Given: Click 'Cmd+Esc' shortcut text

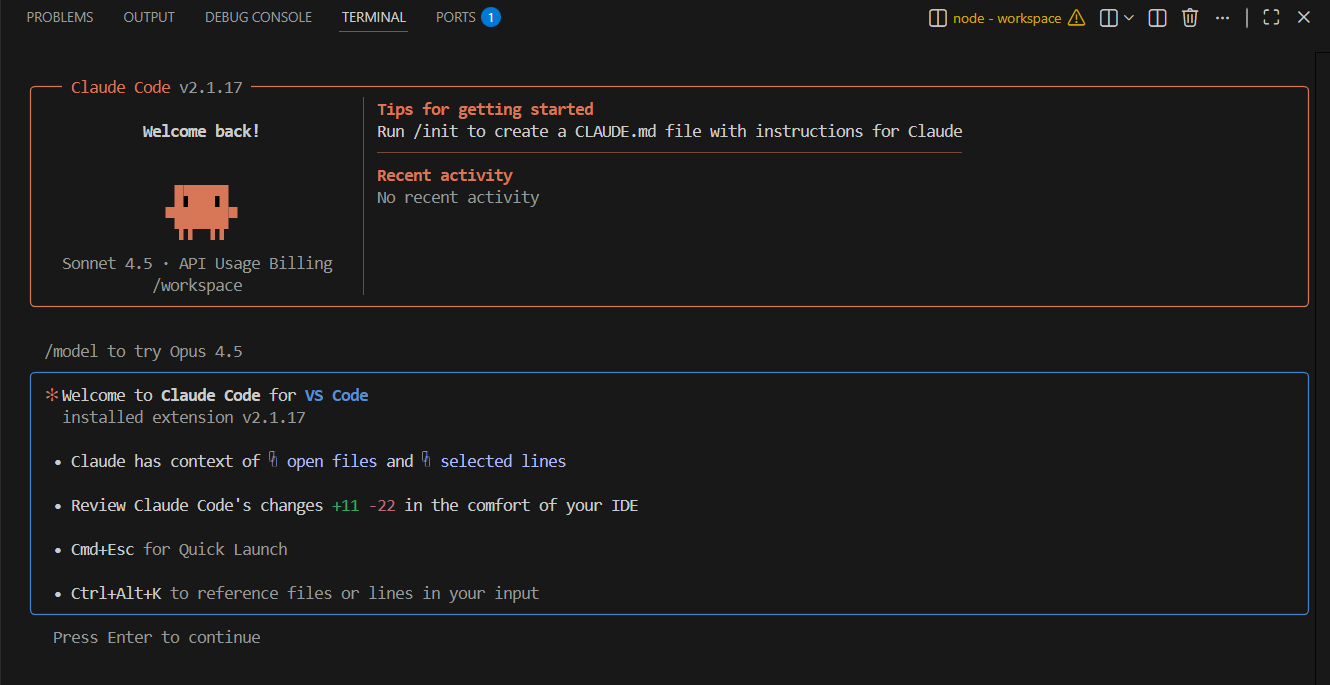Looking at the screenshot, I should tap(102, 549).
